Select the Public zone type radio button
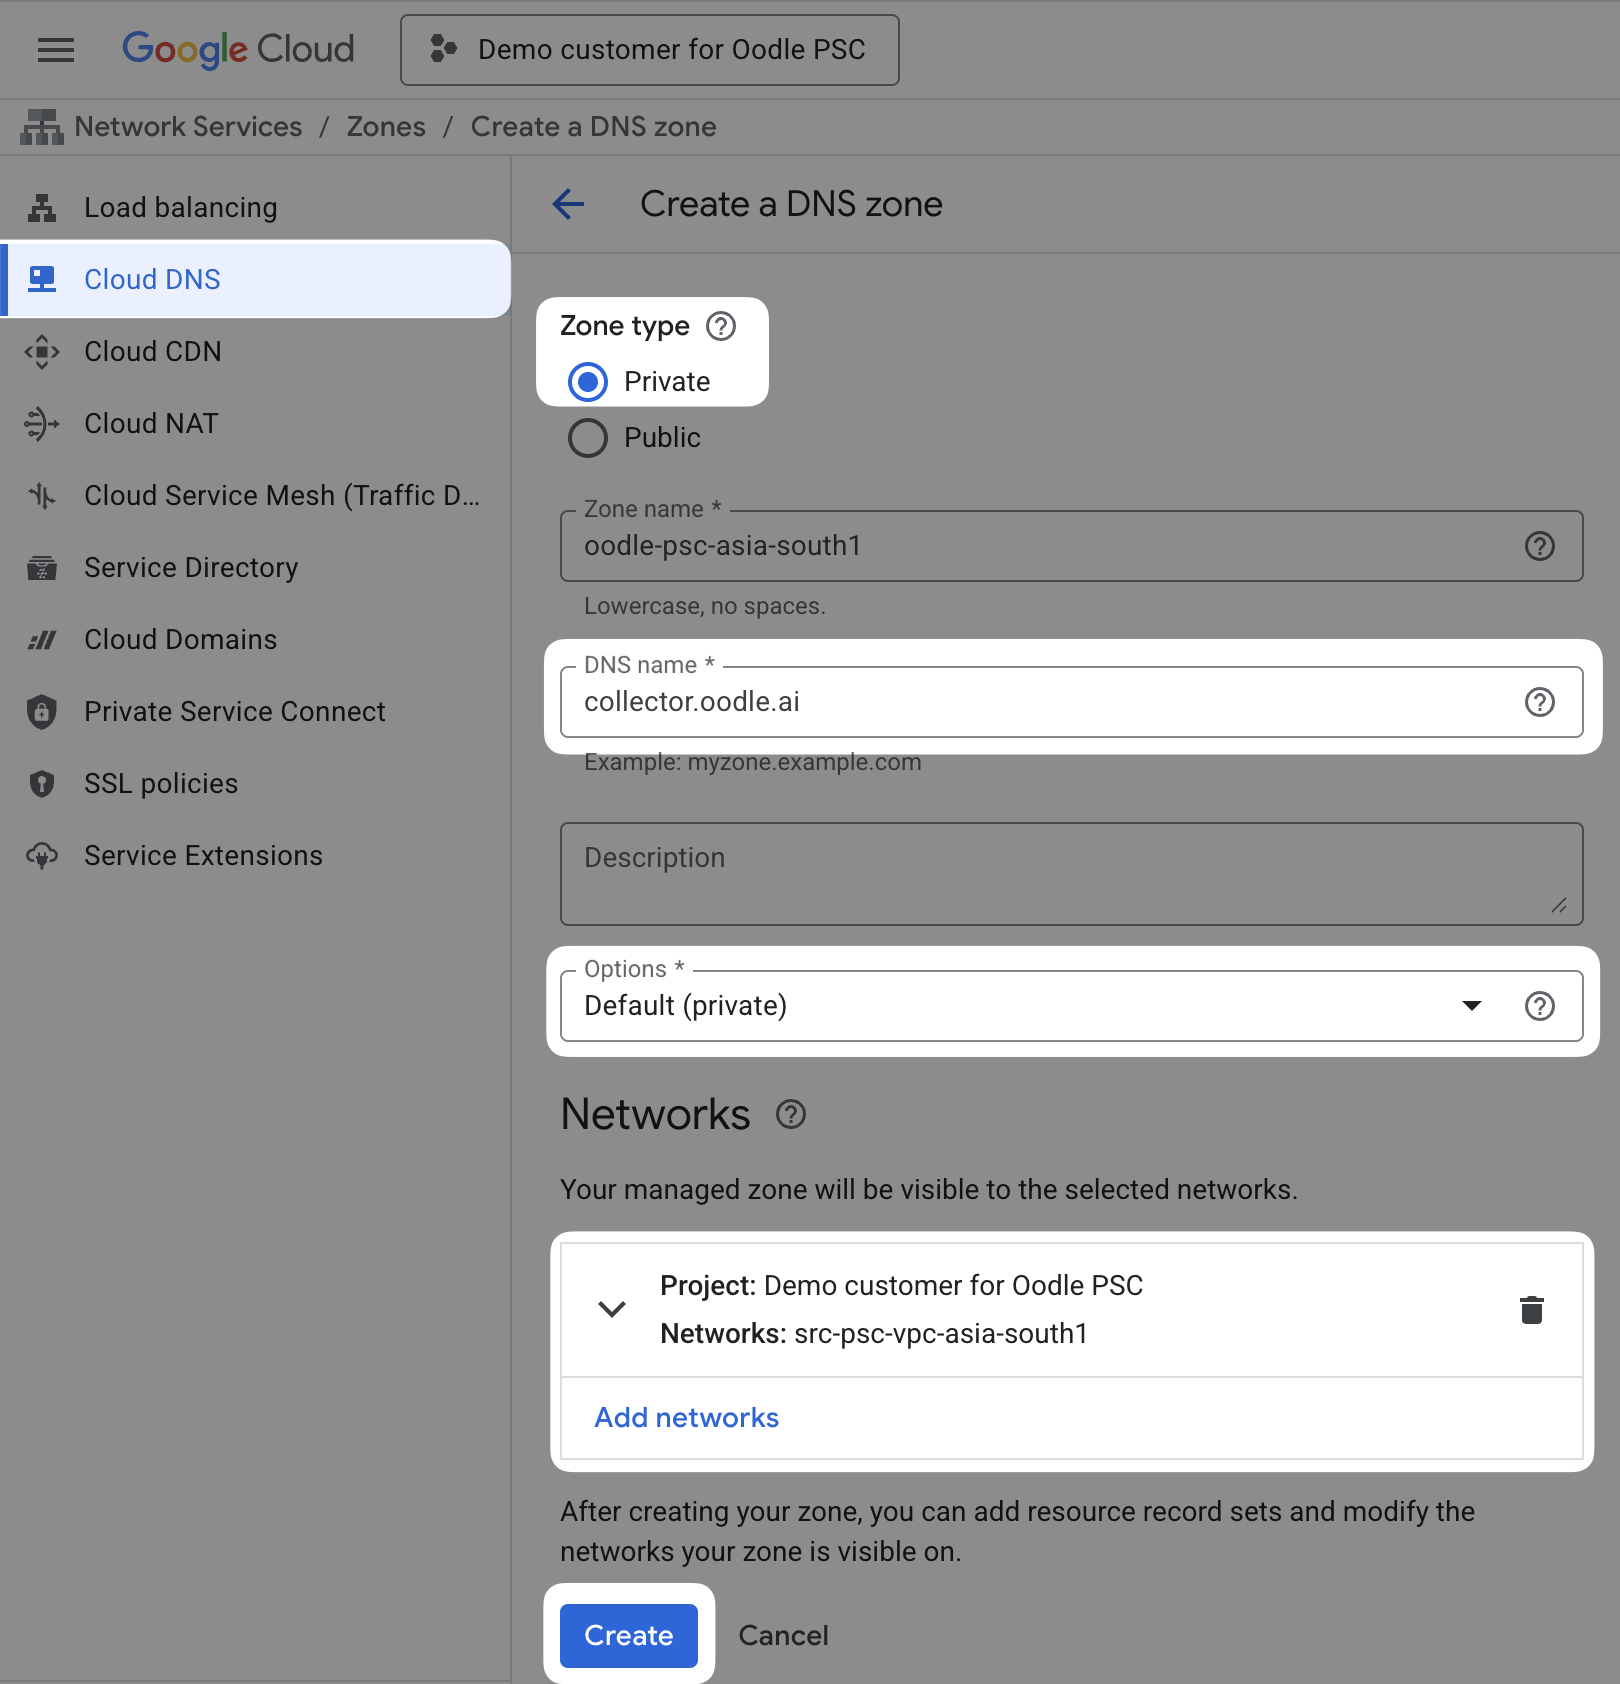The image size is (1620, 1684). [588, 437]
